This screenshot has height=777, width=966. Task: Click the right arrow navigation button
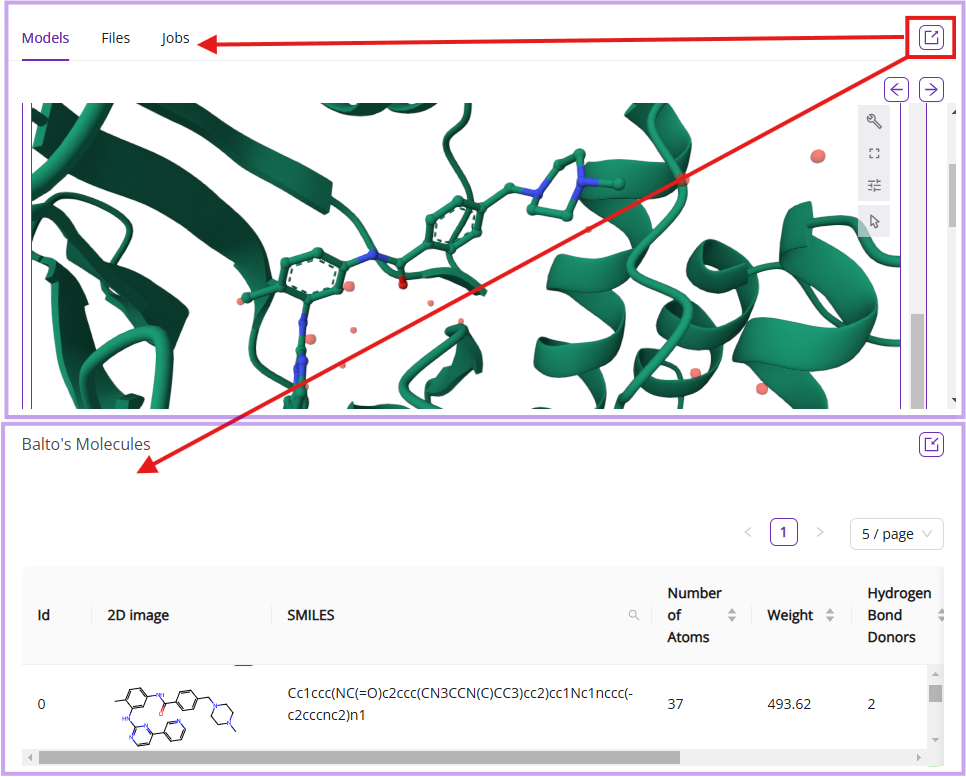coord(931,89)
